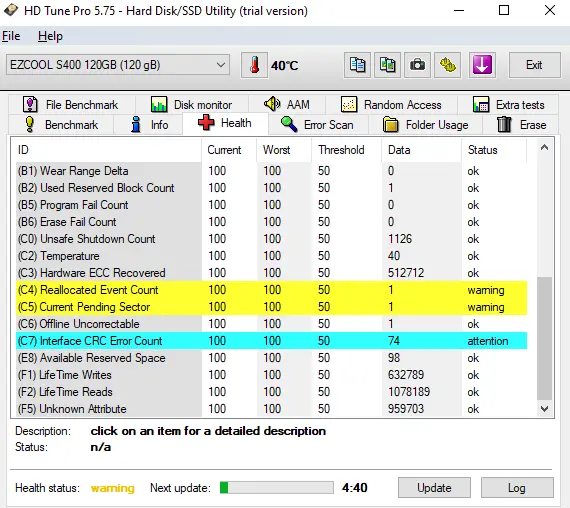Click the scrollbar up arrow
The height and width of the screenshot is (508, 570).
click(x=544, y=148)
